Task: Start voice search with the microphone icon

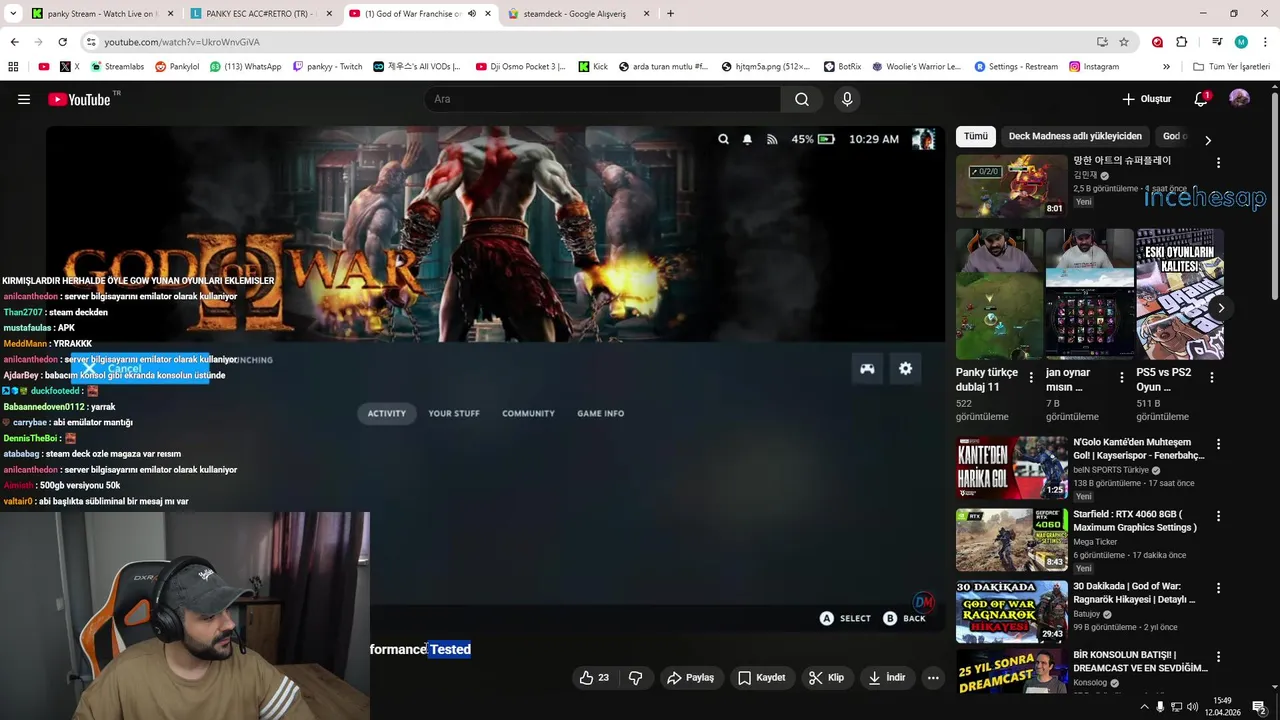Action: click(847, 99)
